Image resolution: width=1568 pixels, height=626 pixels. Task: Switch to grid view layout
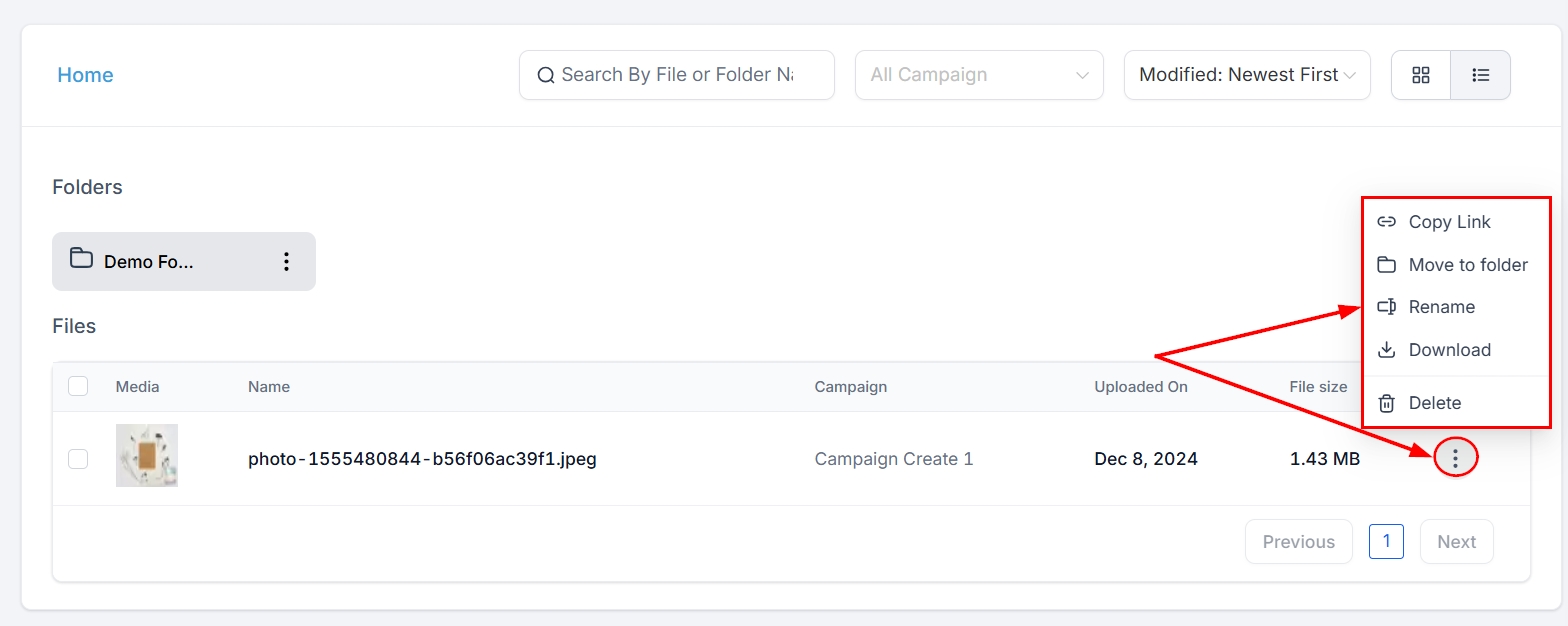coord(1420,75)
